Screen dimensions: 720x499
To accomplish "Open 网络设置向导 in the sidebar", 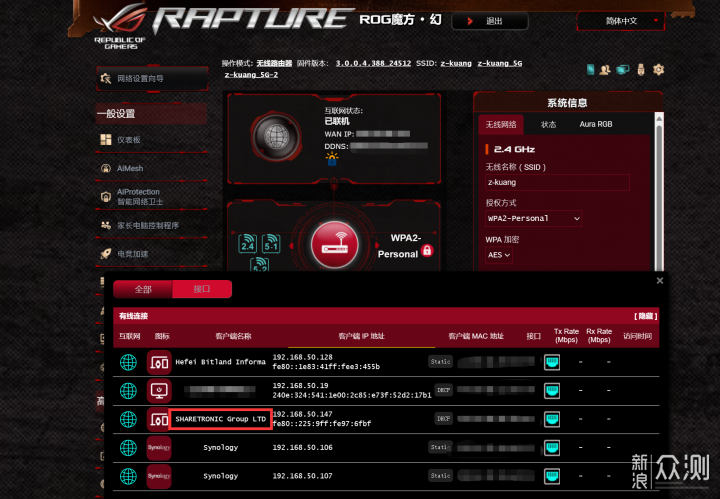I will click(152, 79).
